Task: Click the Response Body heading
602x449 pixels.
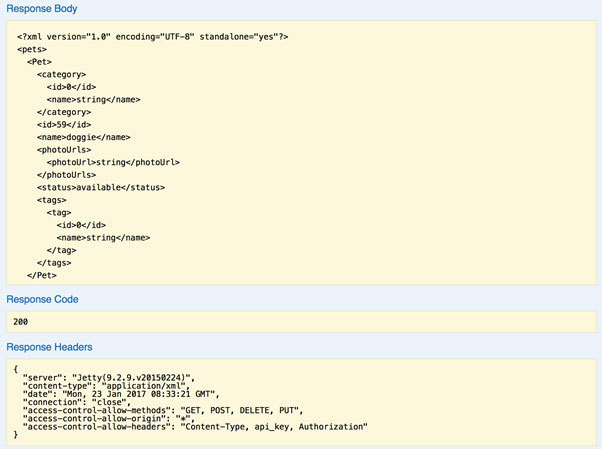Action: pos(42,8)
